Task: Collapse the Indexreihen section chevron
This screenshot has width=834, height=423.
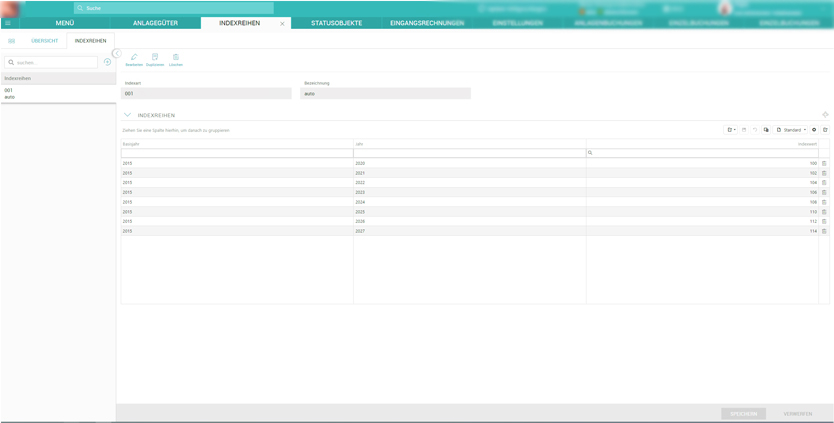Action: coord(127,115)
